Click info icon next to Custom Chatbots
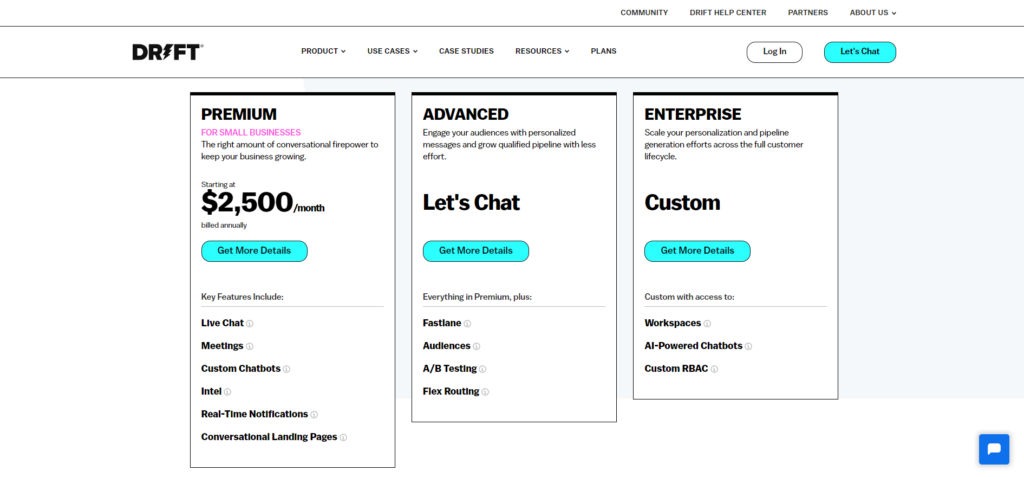 (286, 369)
